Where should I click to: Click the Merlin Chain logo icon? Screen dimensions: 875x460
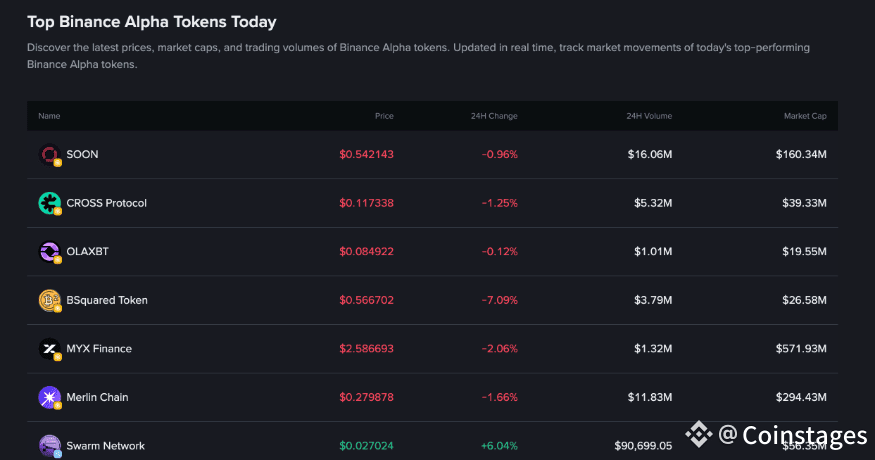coord(49,397)
